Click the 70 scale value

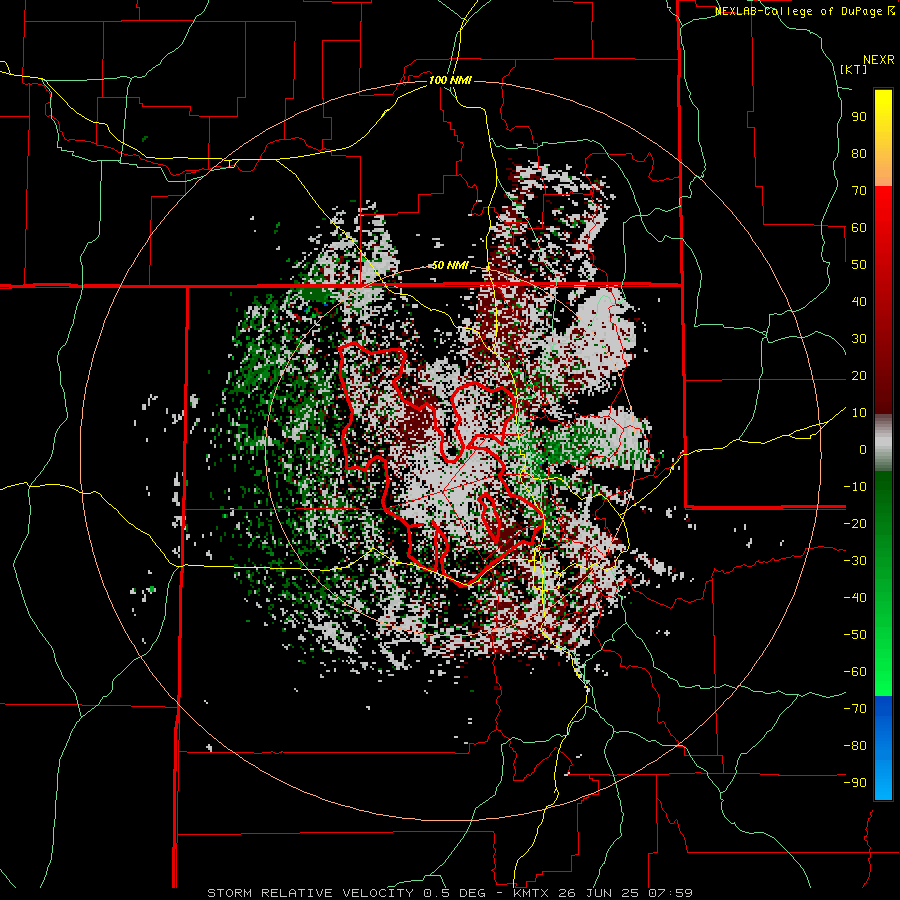point(859,191)
